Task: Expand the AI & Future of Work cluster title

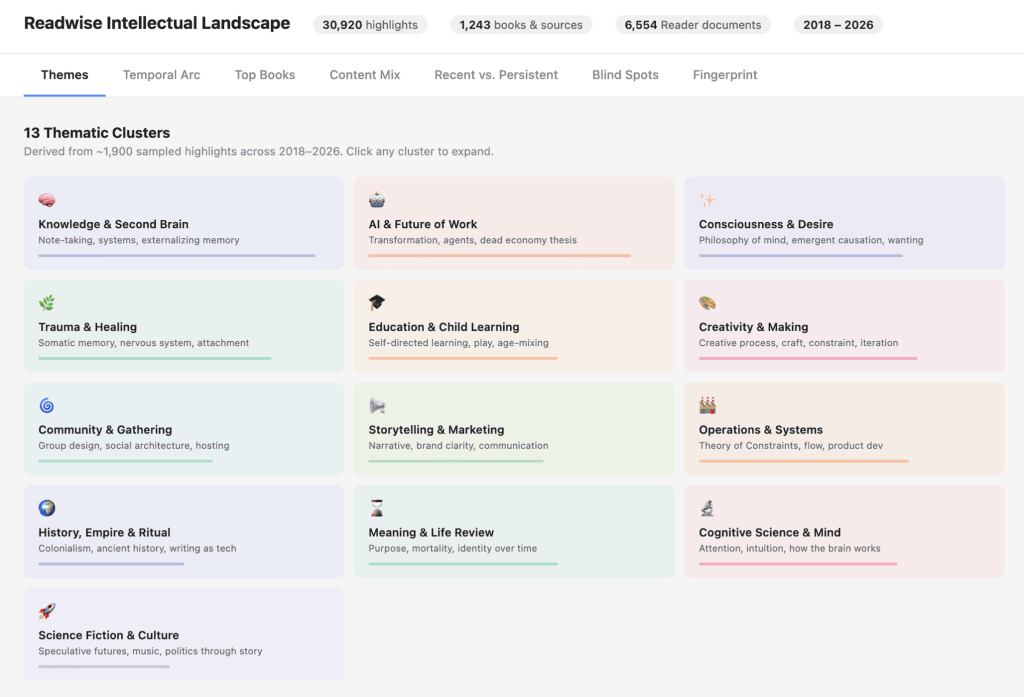Action: point(423,224)
